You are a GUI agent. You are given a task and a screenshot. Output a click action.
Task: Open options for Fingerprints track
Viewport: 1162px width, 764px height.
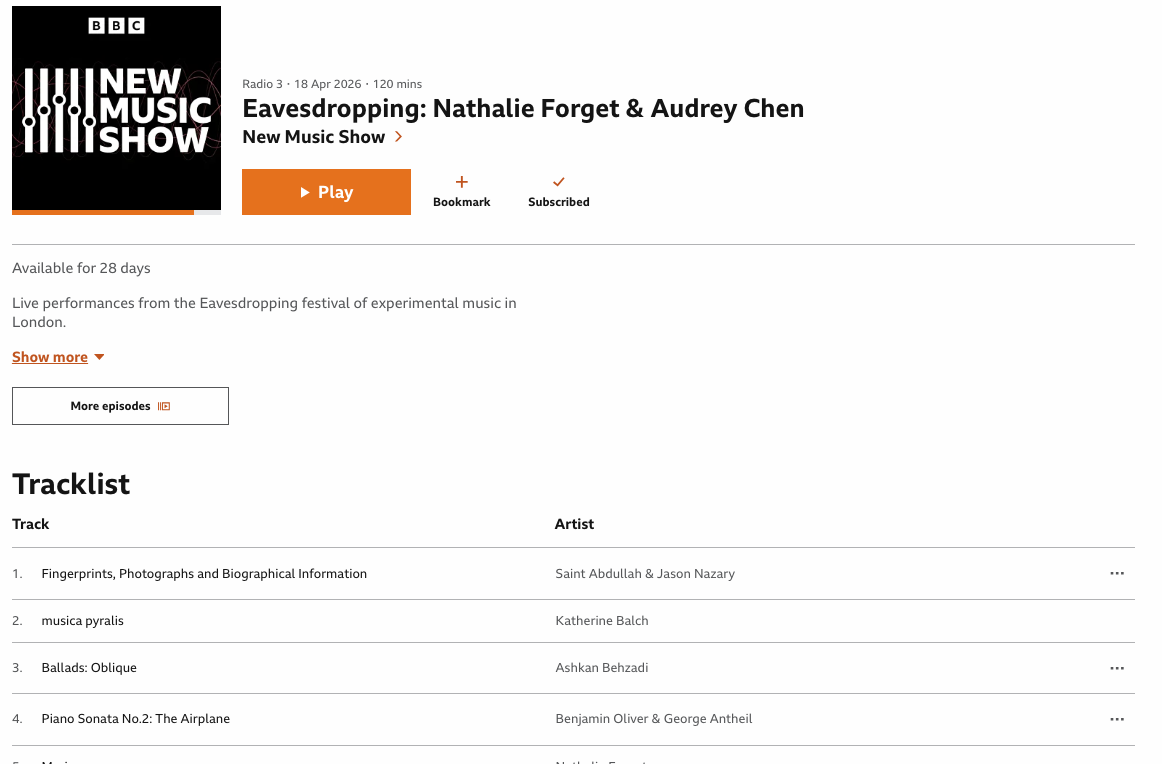[x=1117, y=574]
